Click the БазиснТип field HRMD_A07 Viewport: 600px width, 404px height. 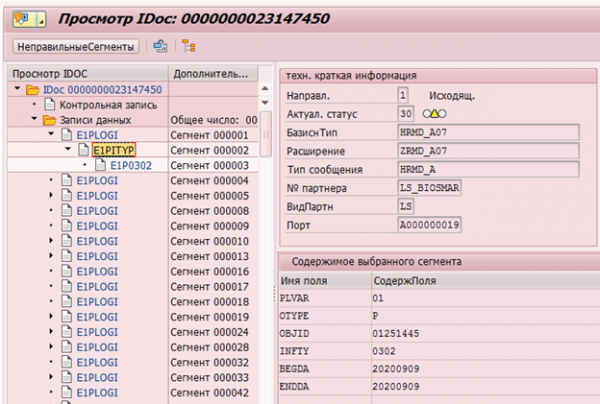click(x=422, y=133)
